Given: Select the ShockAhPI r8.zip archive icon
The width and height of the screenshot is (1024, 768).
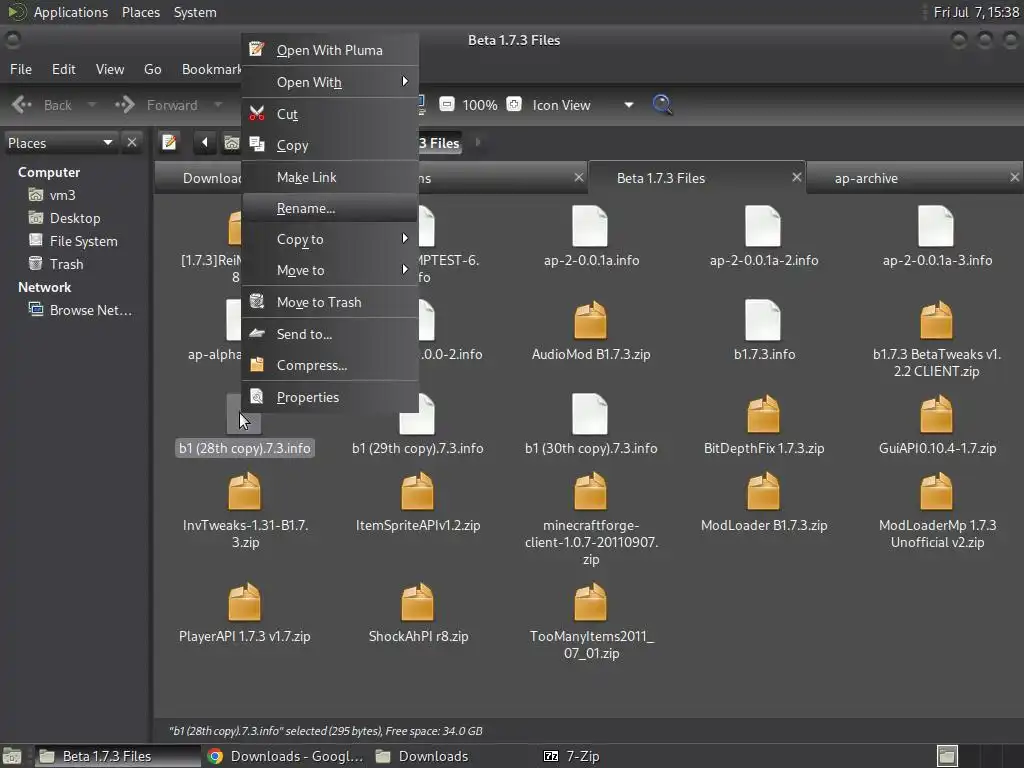Looking at the screenshot, I should point(417,602).
